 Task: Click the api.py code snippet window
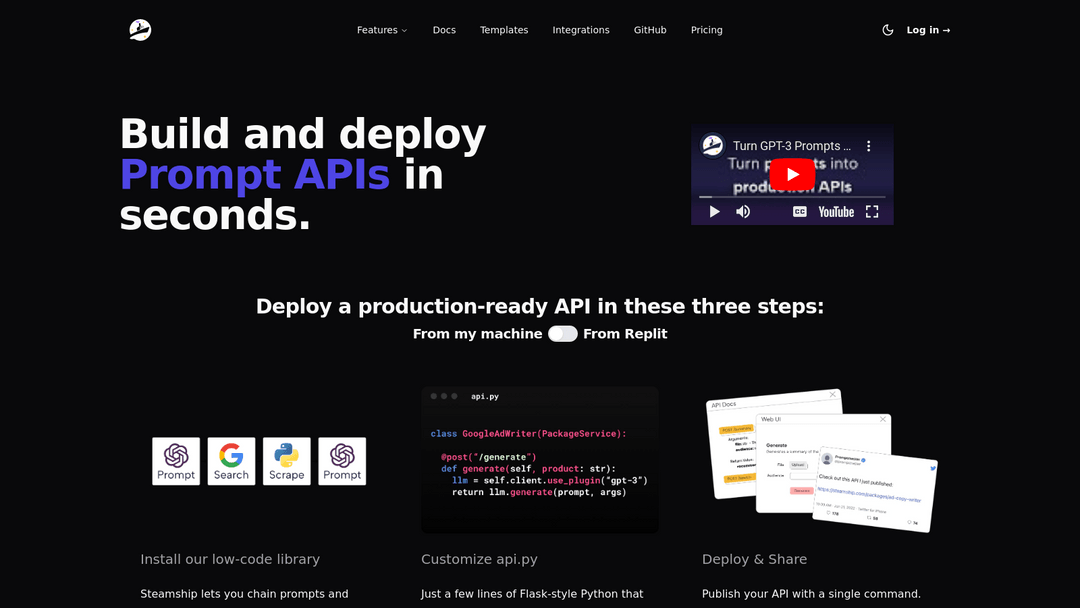pyautogui.click(x=540, y=460)
